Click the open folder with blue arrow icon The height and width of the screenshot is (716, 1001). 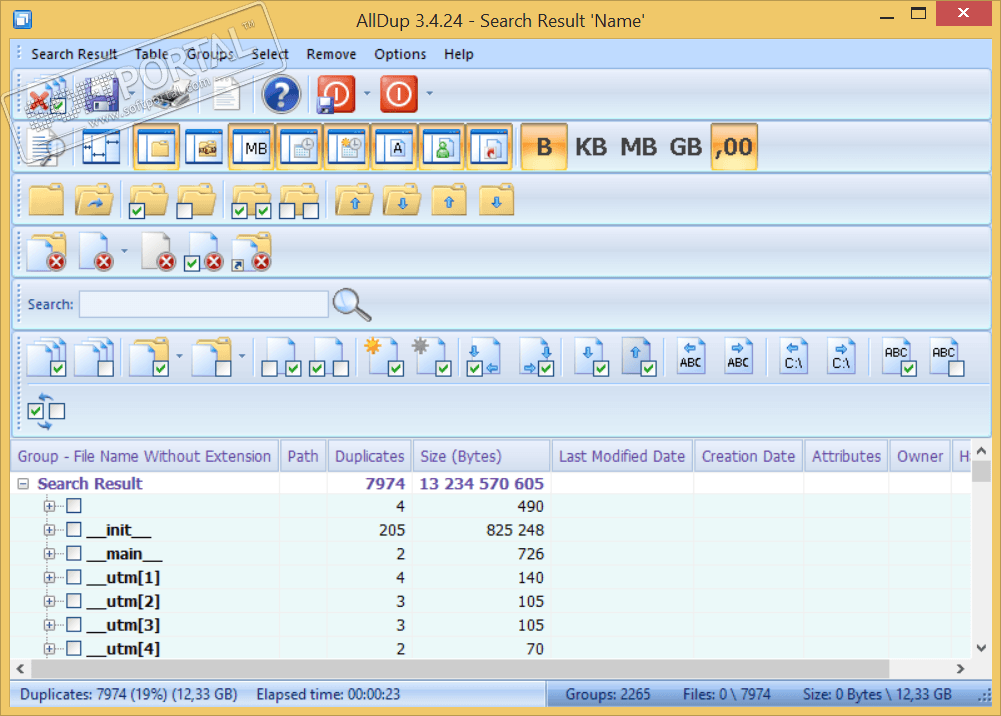[94, 200]
